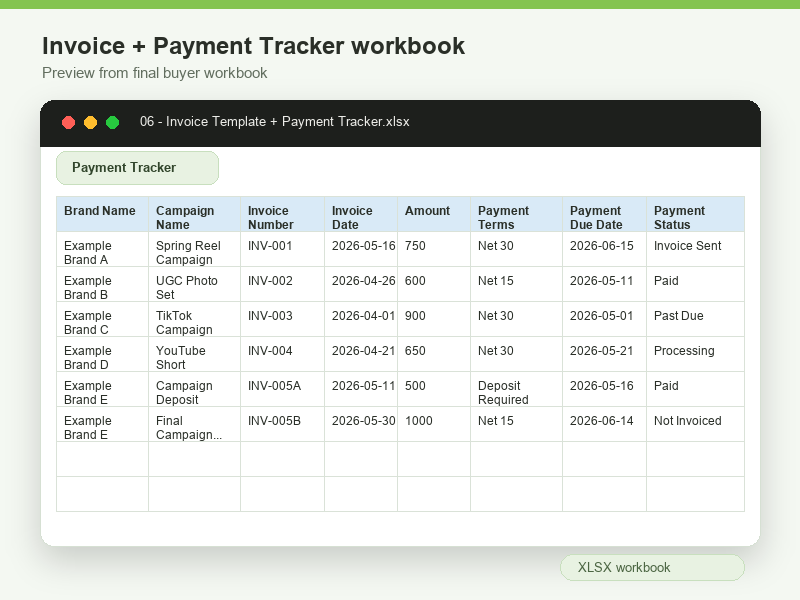Screen dimensions: 800x600
Task: Select the Payment Tracker sheet tab
Action: (137, 168)
